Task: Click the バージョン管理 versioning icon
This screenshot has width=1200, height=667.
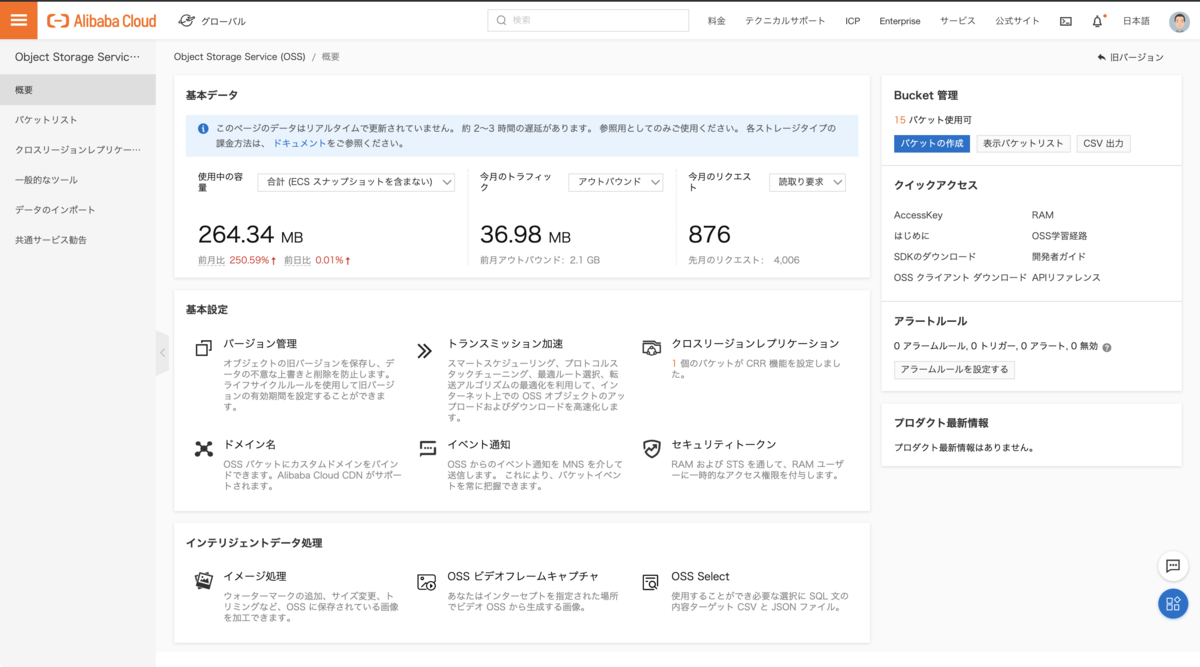Action: (204, 348)
